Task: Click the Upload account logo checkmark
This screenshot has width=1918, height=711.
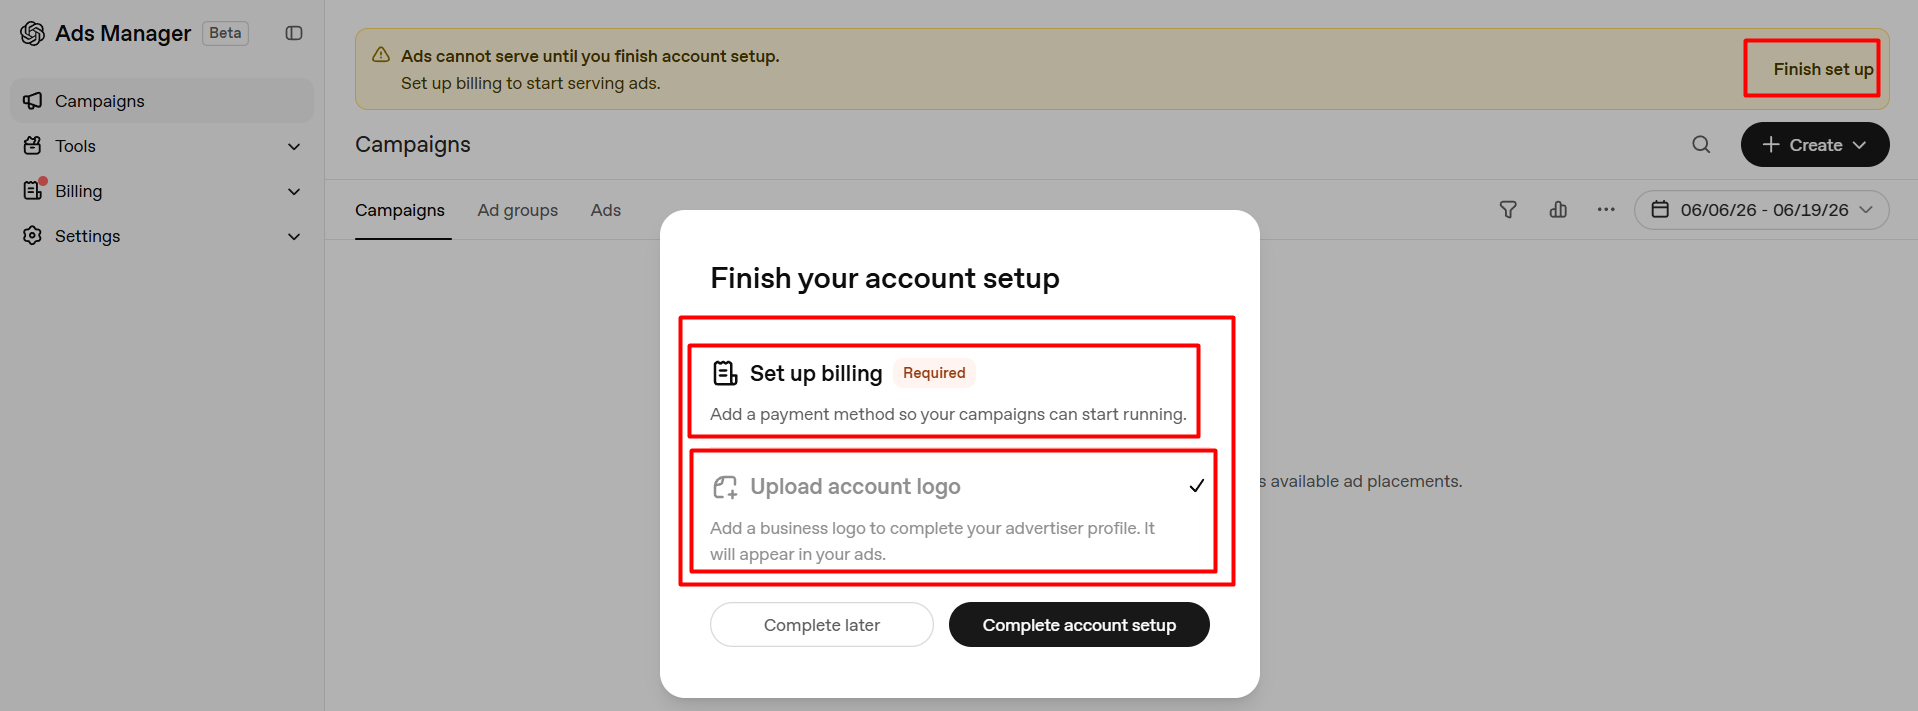Action: pos(1196,486)
